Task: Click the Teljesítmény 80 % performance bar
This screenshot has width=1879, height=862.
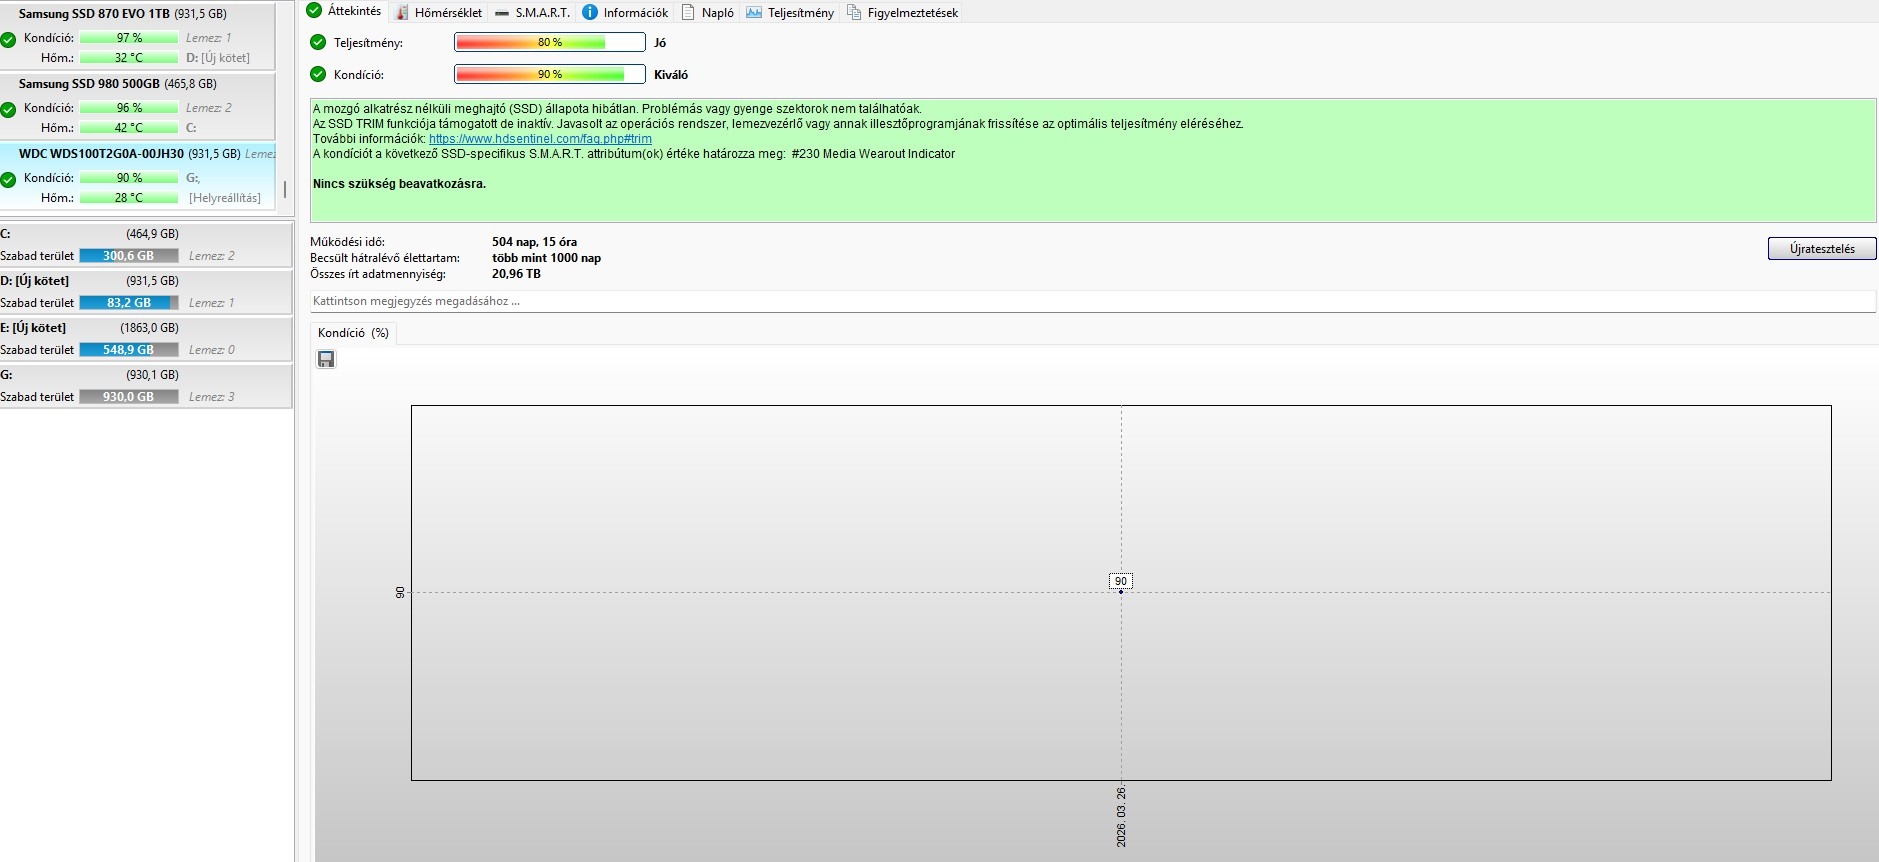Action: tap(550, 42)
